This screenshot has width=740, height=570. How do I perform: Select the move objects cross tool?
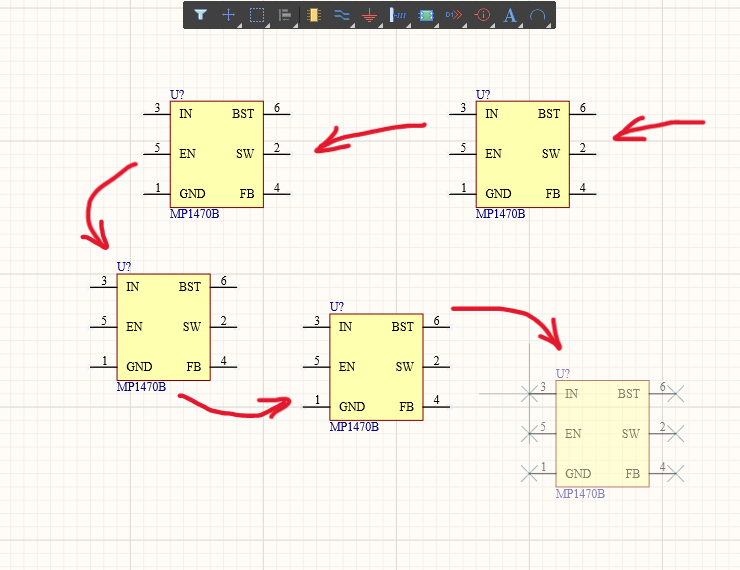point(228,15)
